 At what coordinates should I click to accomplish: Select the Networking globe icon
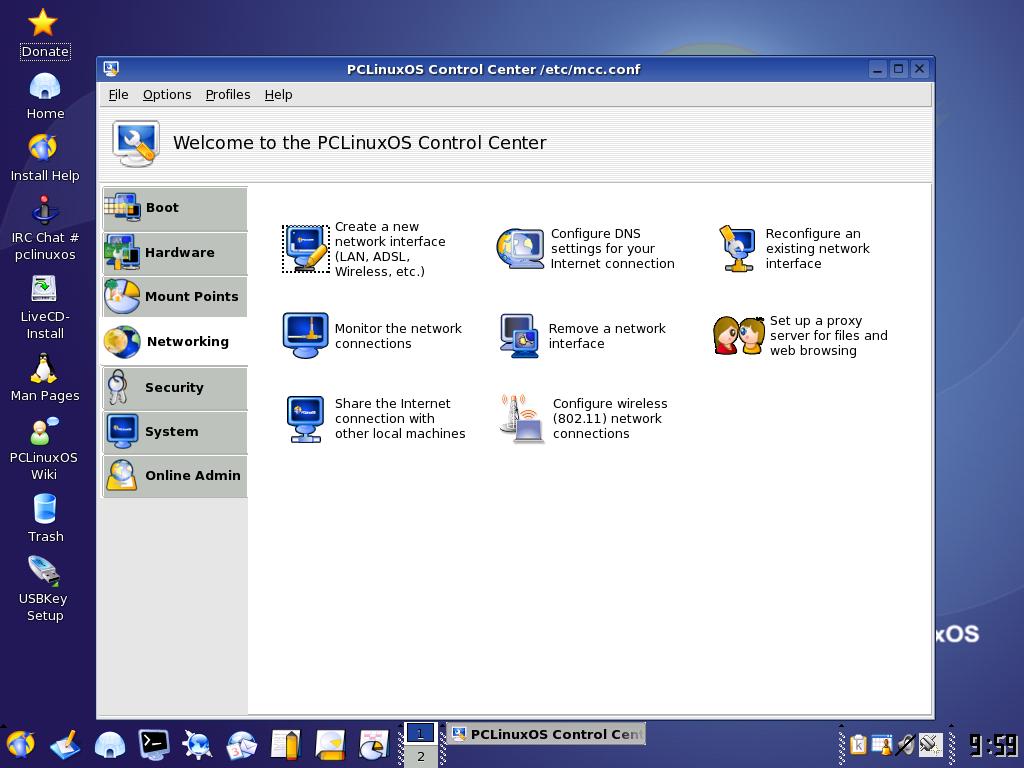point(122,342)
